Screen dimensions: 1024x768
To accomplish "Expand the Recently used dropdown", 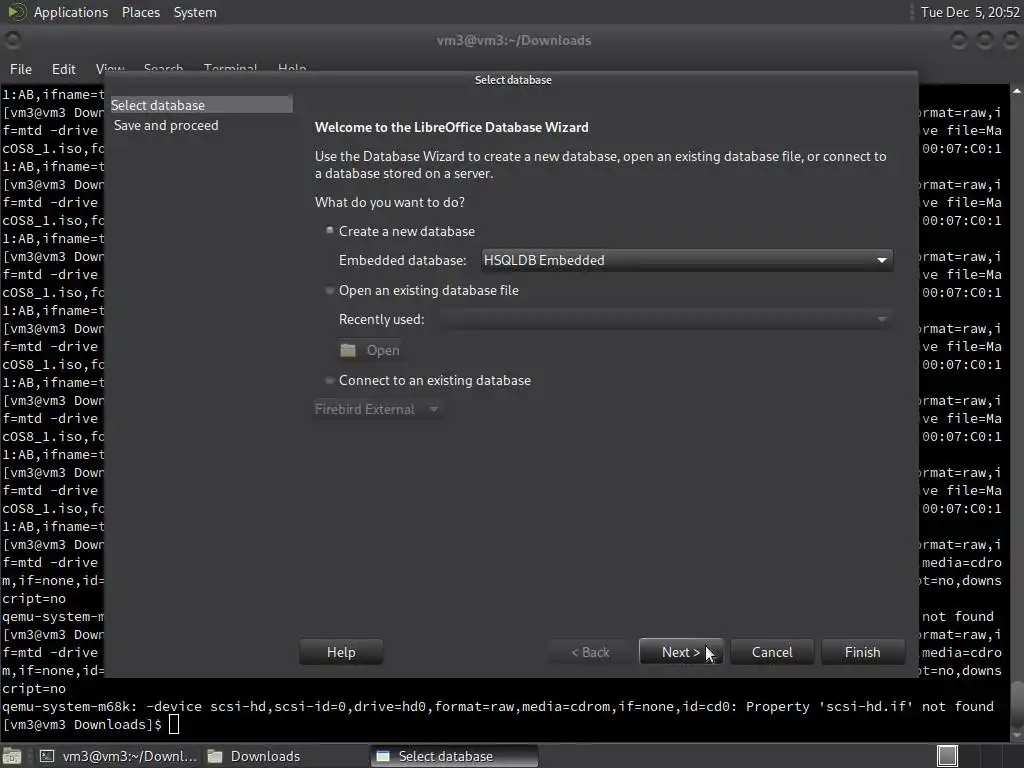I will (x=665, y=319).
